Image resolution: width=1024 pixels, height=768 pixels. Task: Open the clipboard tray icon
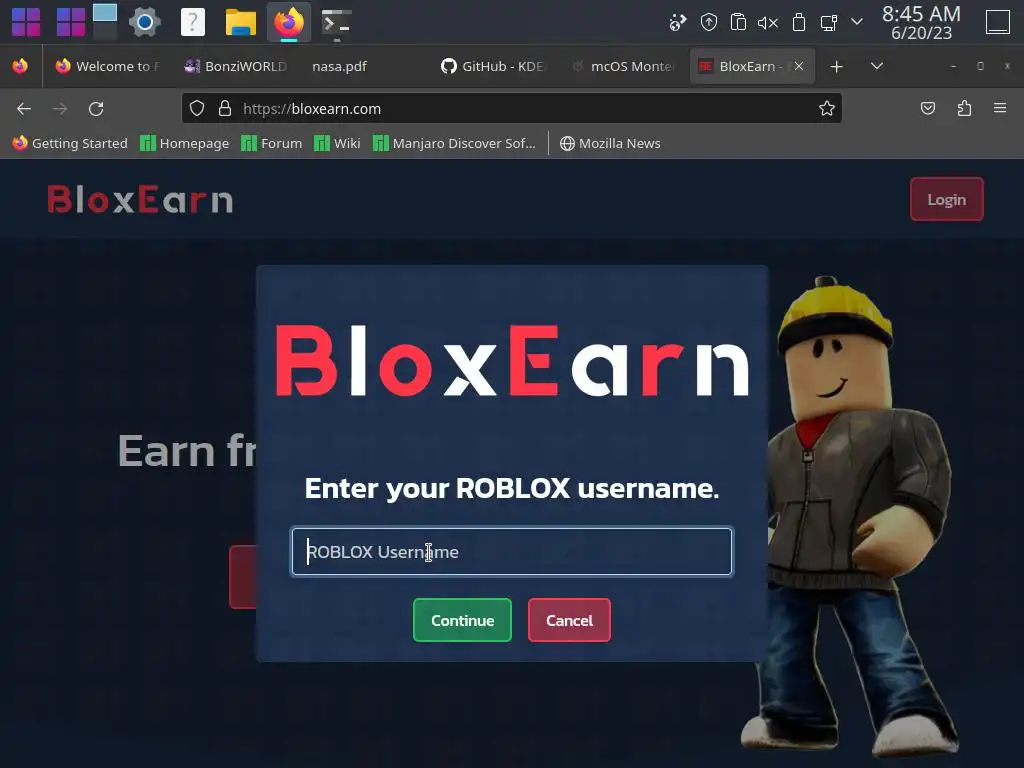pos(738,23)
